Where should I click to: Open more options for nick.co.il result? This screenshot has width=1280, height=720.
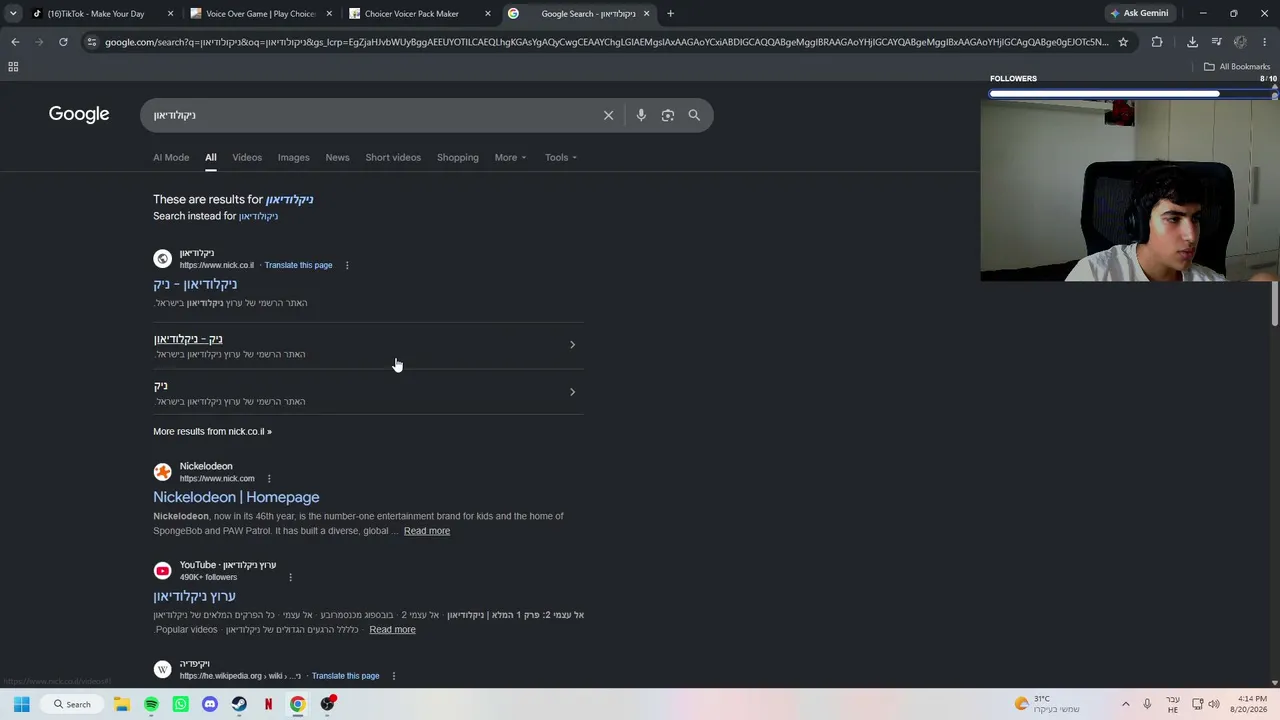pyautogui.click(x=347, y=265)
